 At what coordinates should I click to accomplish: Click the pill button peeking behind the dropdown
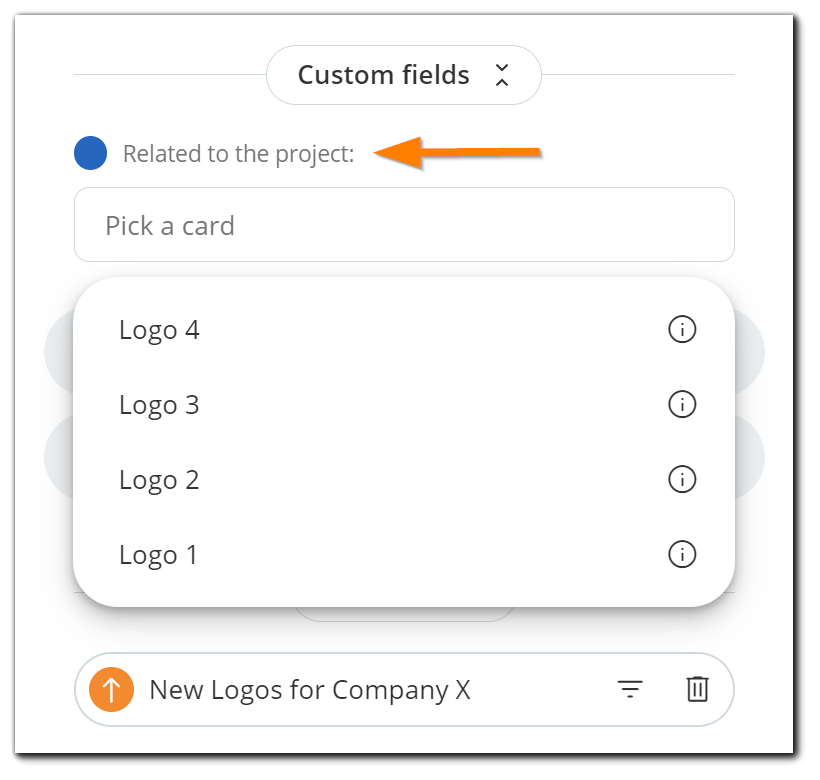click(x=404, y=614)
